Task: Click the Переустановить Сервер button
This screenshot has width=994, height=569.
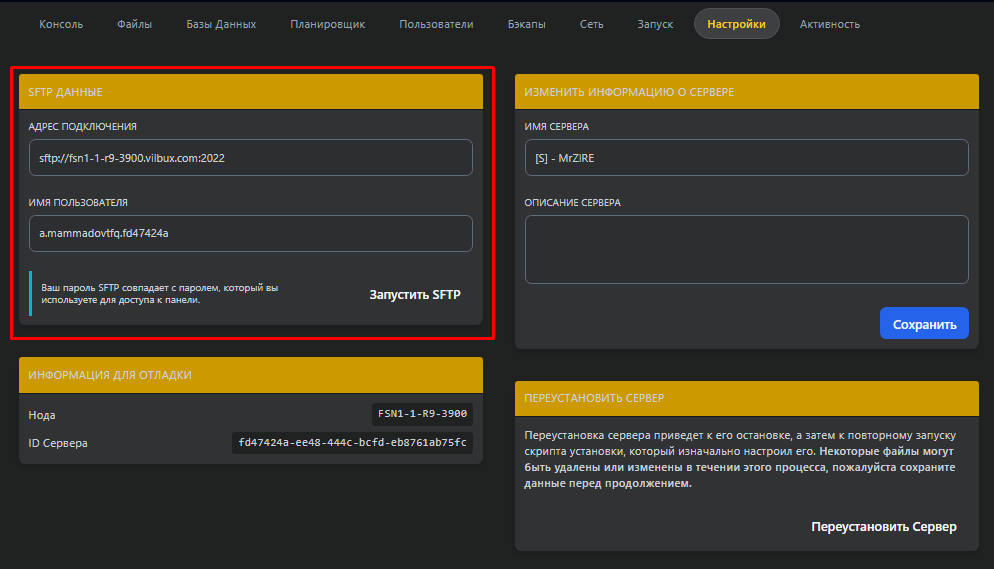Action: tap(883, 527)
